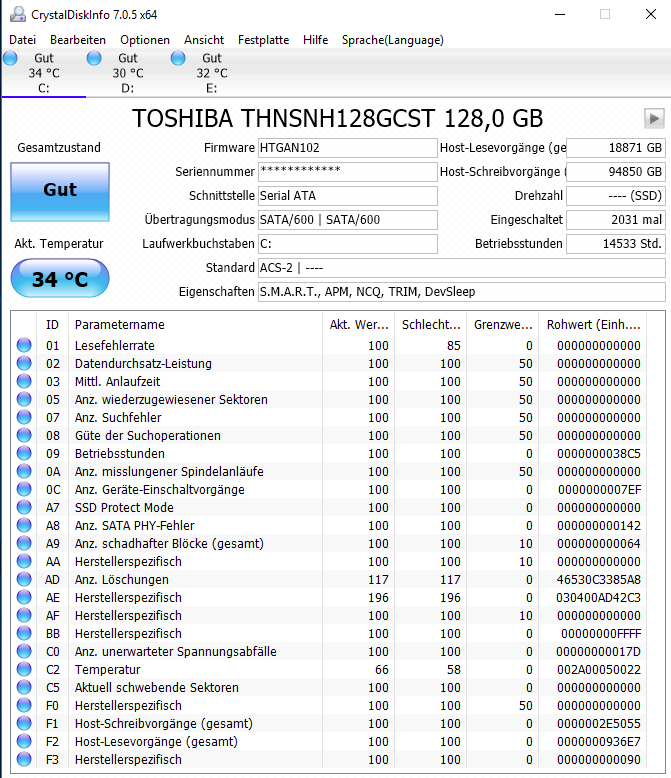Click status orb for Lesefehlerrate row
The height and width of the screenshot is (778, 671).
(24, 345)
